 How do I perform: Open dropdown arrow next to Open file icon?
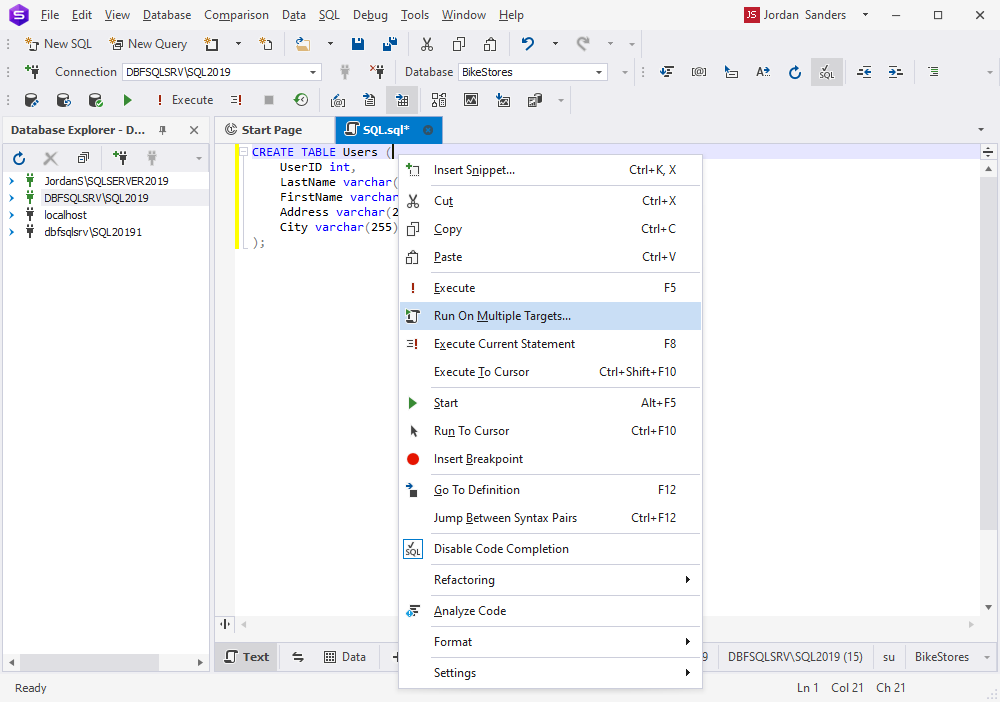tap(330, 44)
